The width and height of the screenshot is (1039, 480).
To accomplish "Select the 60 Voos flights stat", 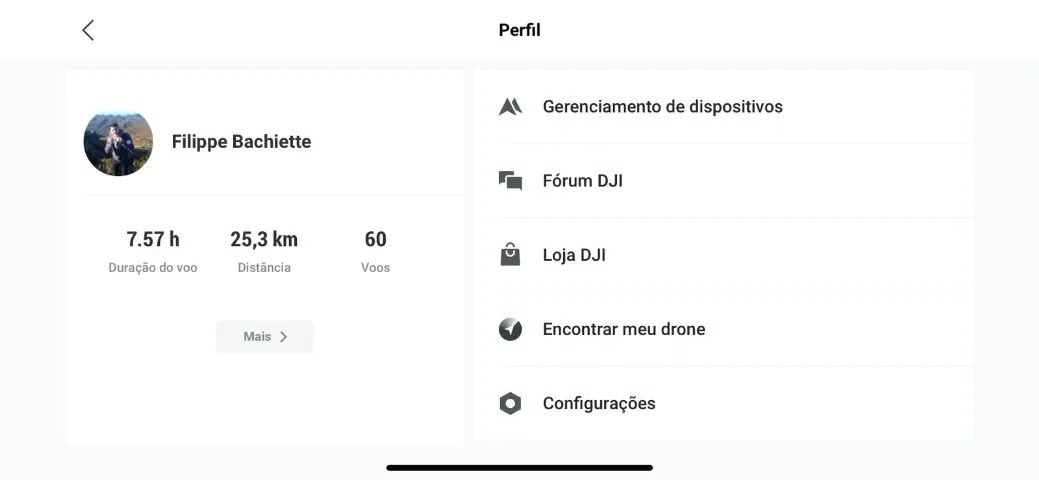I will click(x=375, y=250).
